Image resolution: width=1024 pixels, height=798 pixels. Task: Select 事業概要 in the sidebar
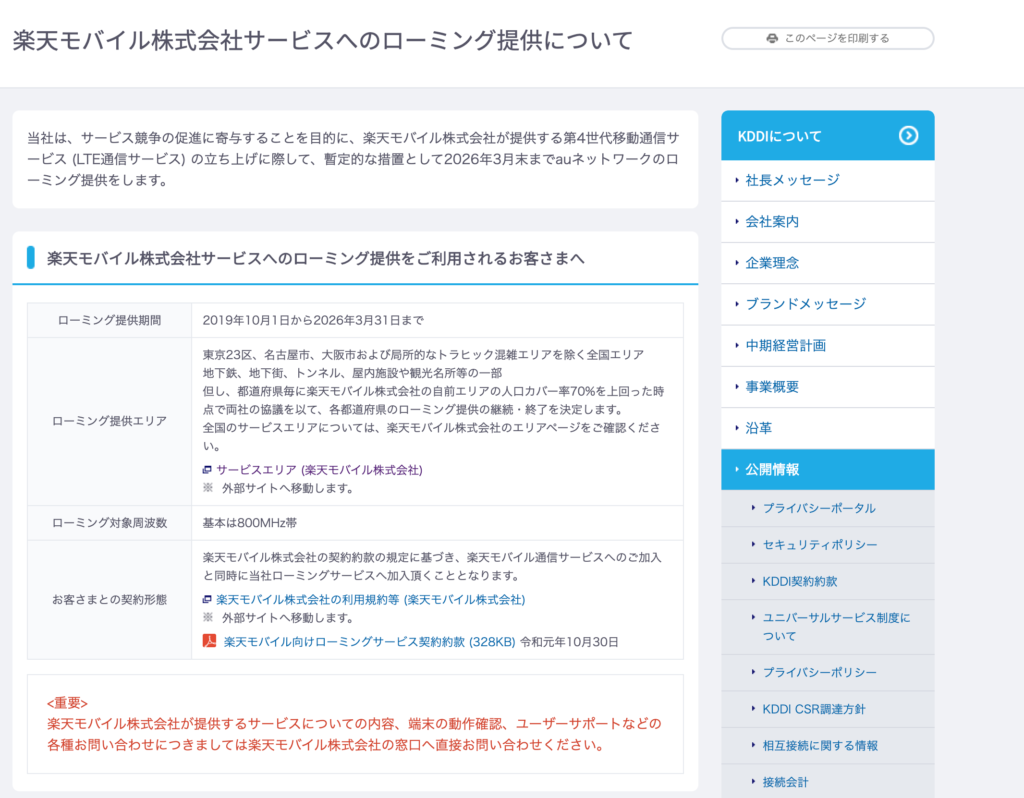point(827,387)
